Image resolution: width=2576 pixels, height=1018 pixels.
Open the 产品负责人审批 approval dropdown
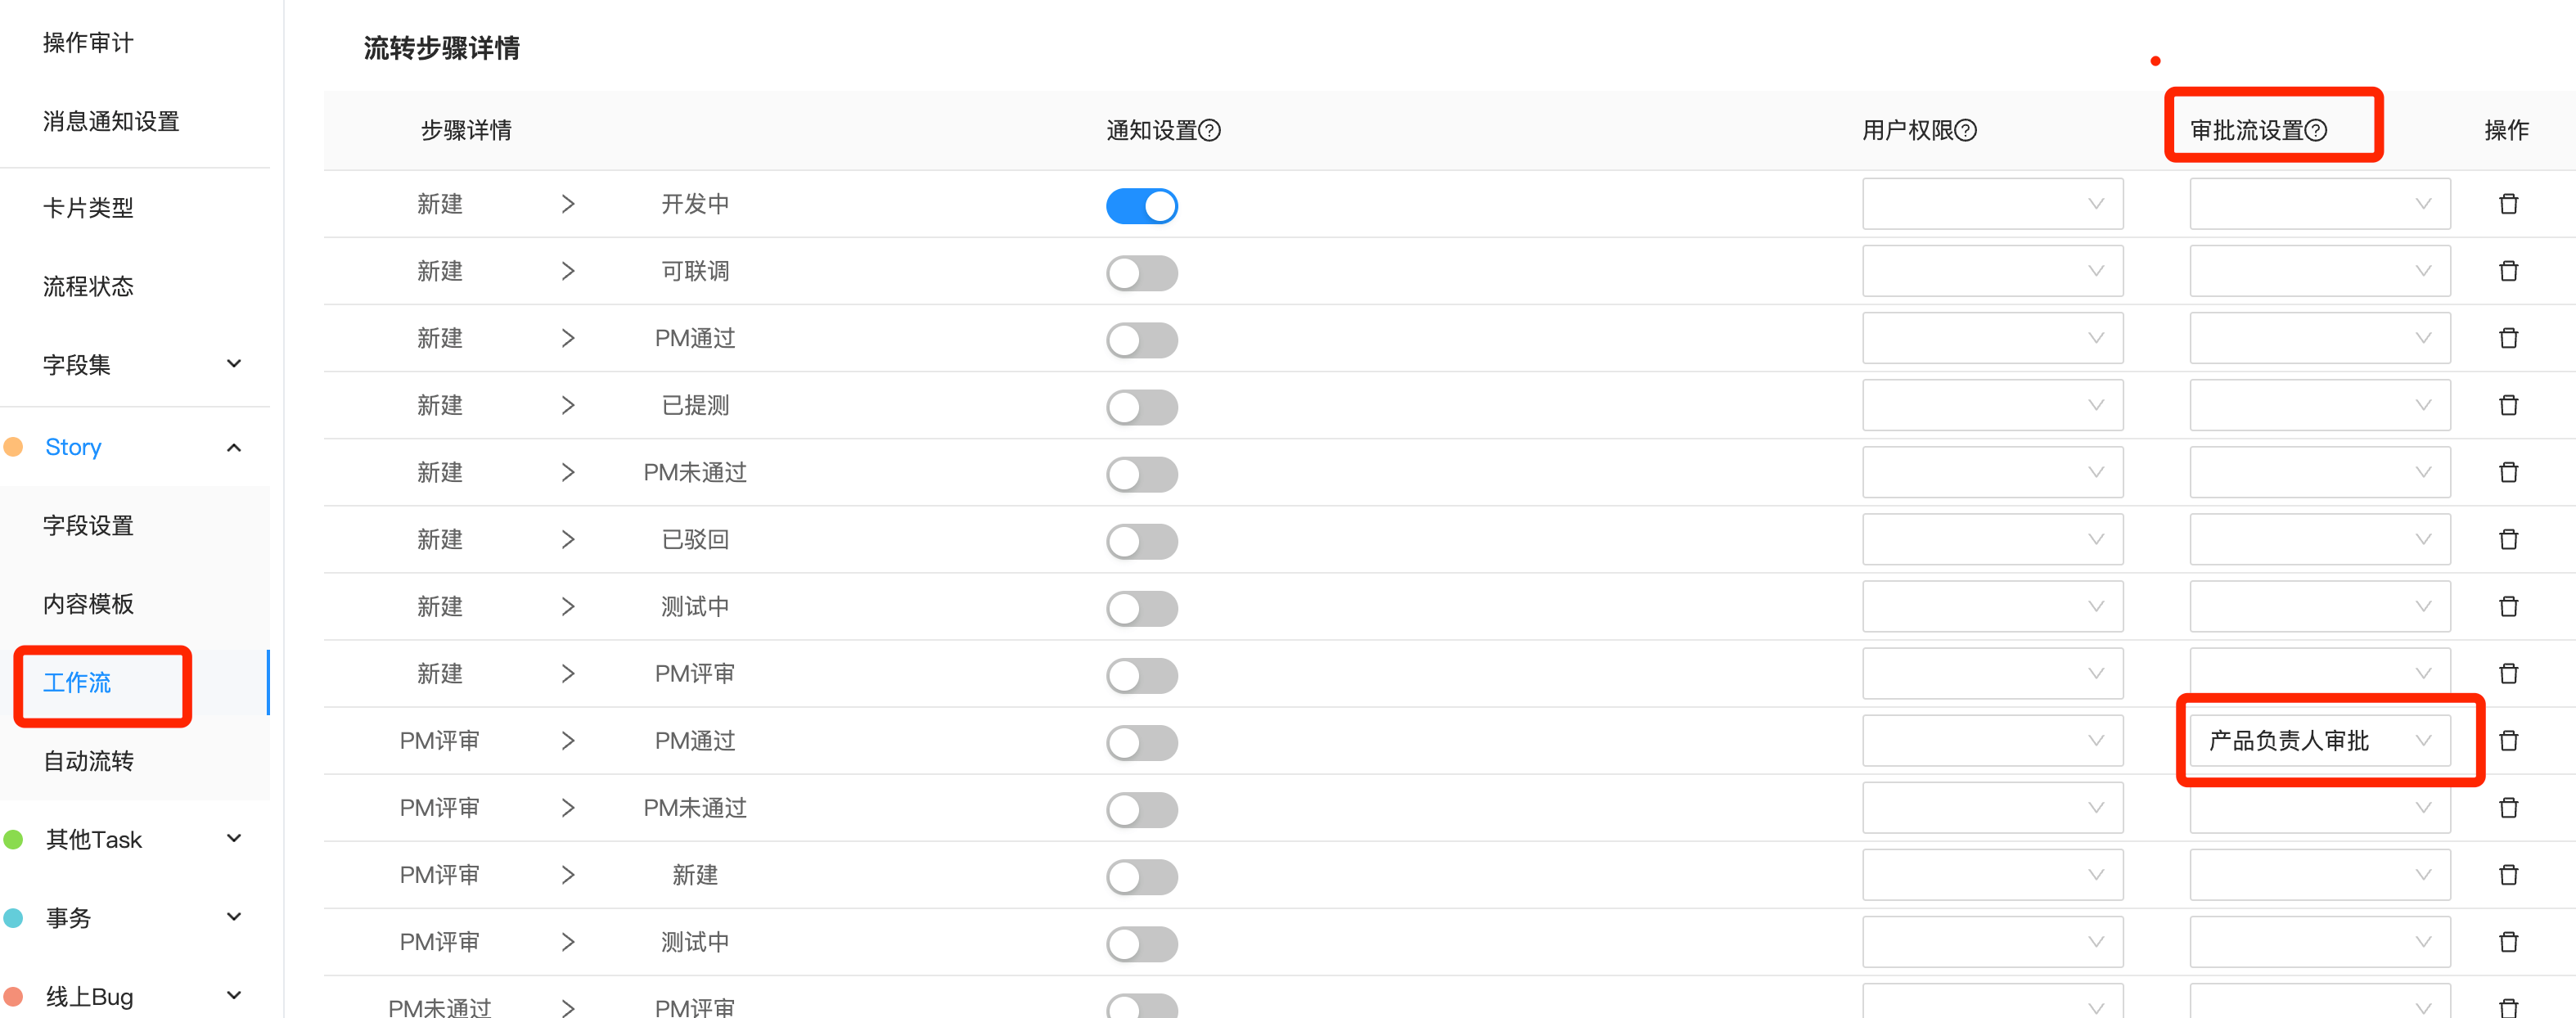tap(2319, 741)
